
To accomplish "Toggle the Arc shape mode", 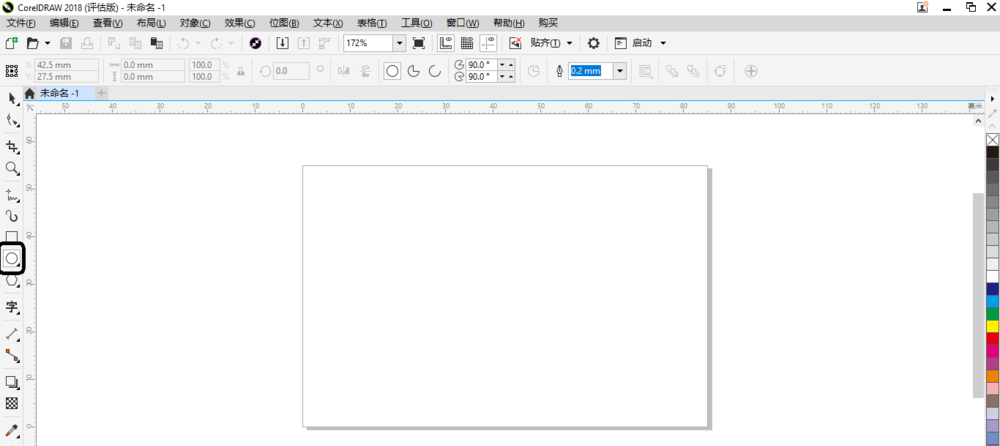I will coord(434,71).
